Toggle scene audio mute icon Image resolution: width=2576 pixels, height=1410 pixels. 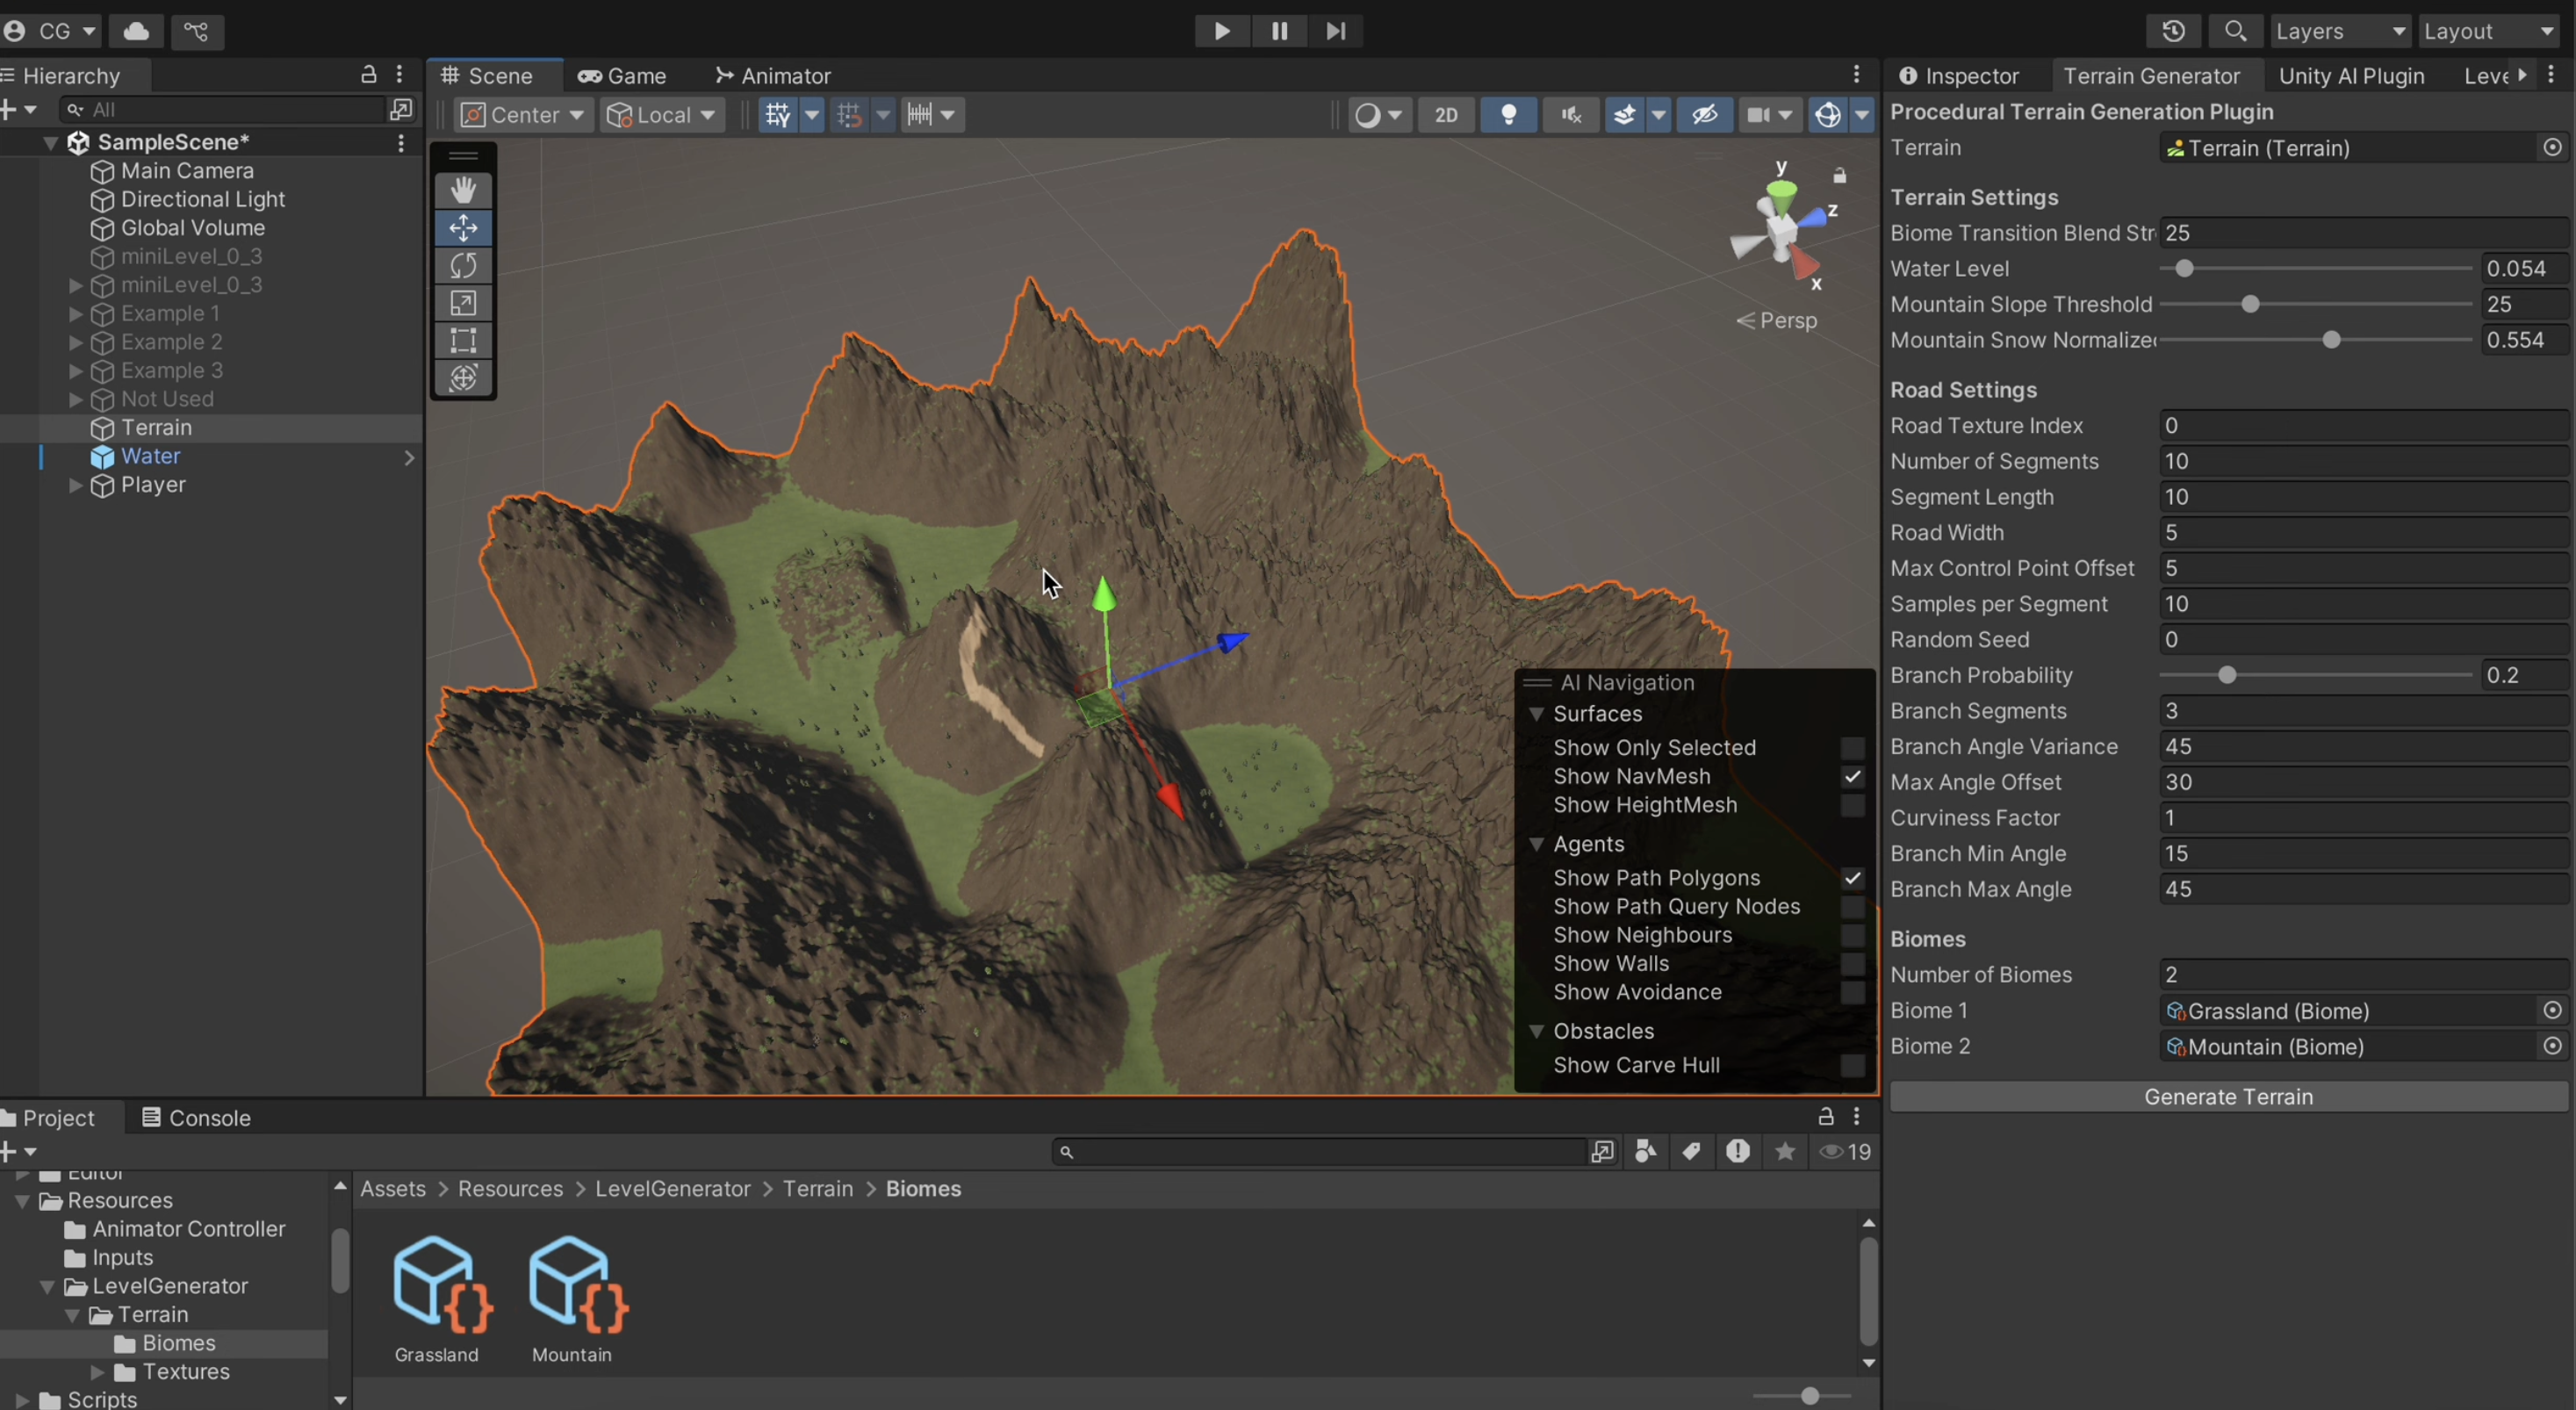point(1571,115)
